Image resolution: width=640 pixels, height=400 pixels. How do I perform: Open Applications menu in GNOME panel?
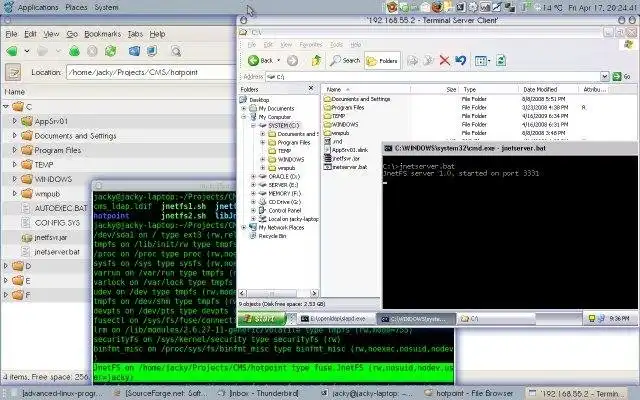(x=38, y=7)
